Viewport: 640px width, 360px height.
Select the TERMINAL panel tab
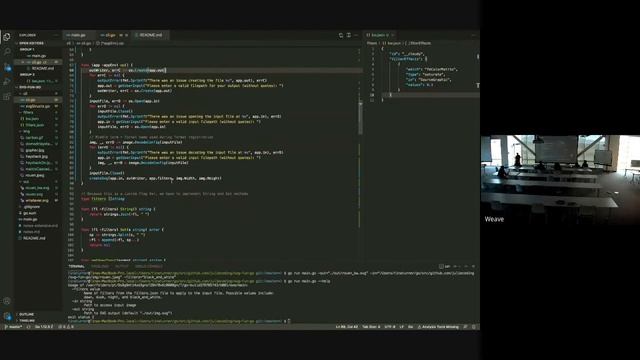tap(77, 267)
